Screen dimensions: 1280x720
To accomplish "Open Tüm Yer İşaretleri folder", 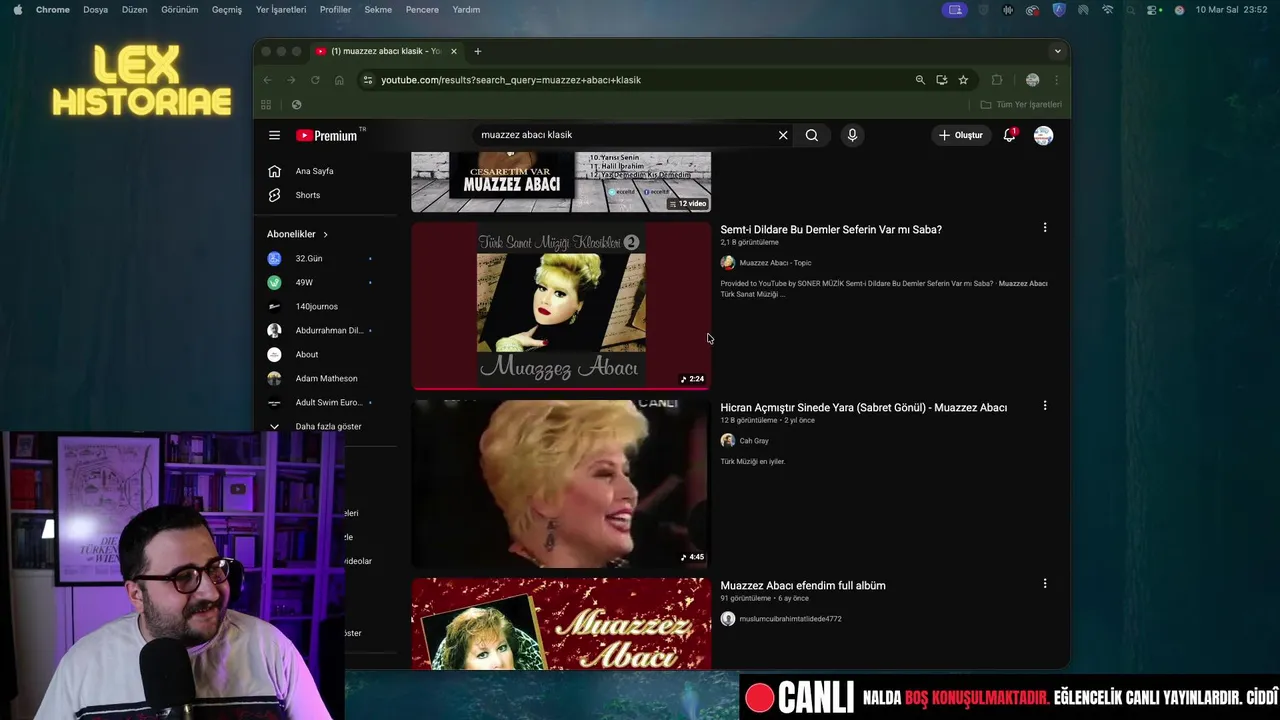I will [1021, 104].
